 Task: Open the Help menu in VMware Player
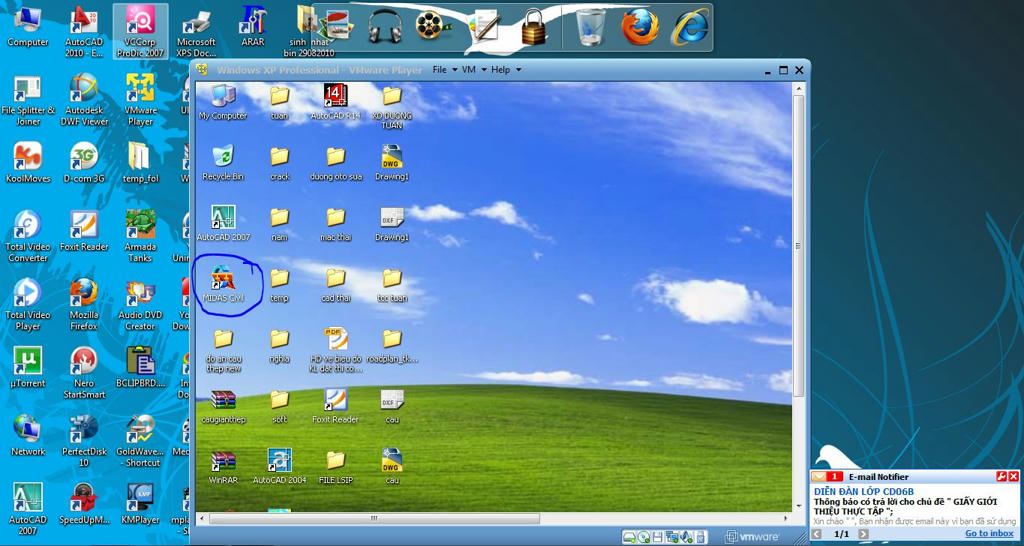pyautogui.click(x=505, y=70)
